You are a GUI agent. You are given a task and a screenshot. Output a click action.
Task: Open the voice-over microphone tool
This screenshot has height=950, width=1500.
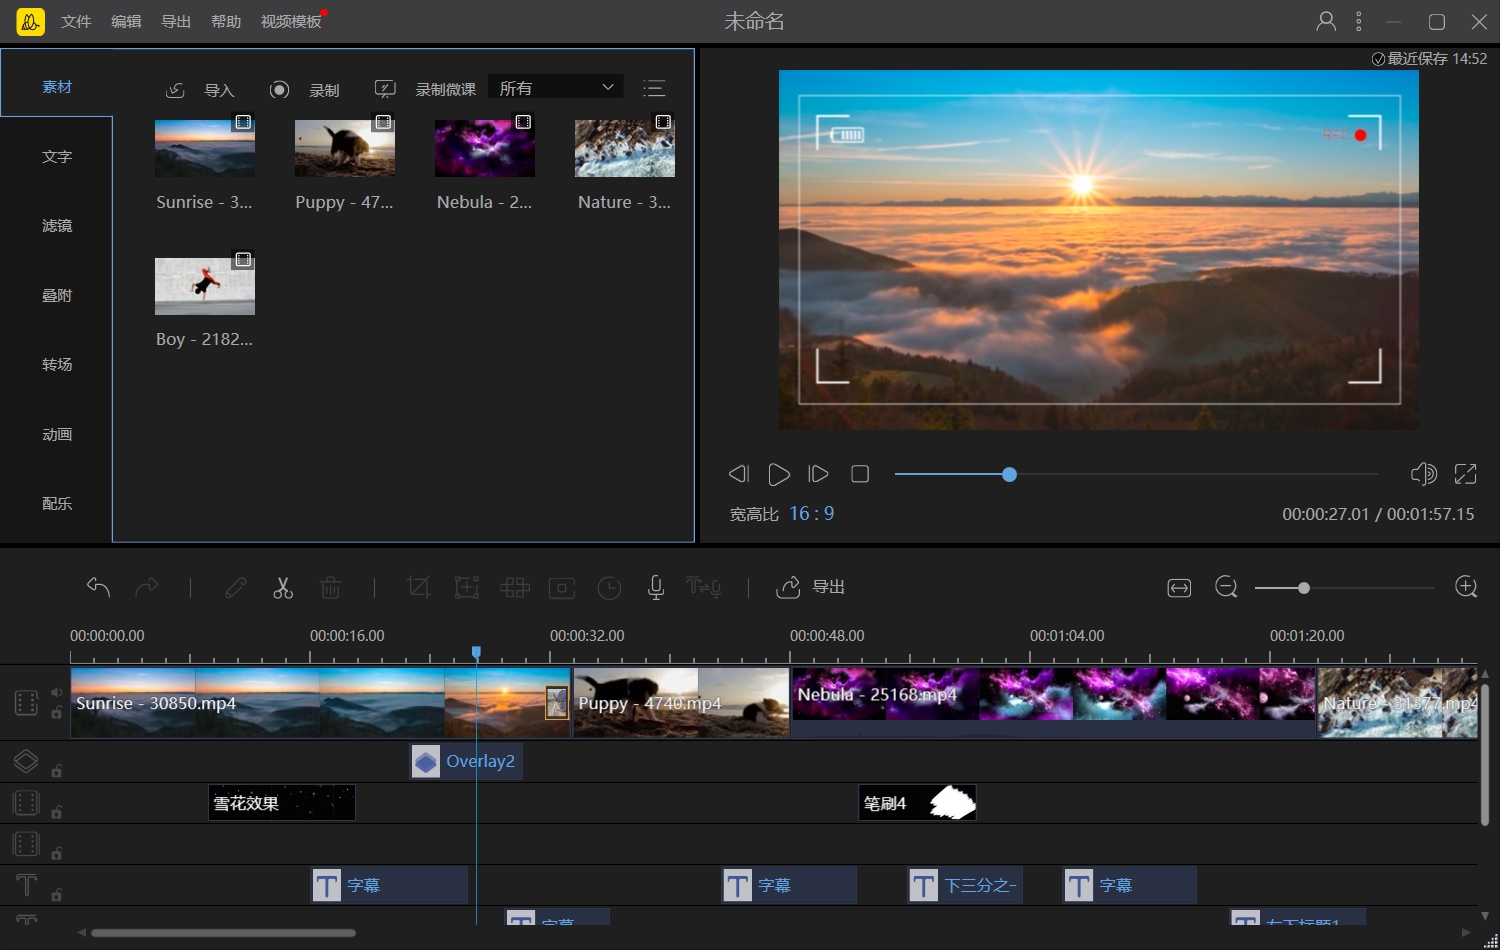[x=656, y=588]
